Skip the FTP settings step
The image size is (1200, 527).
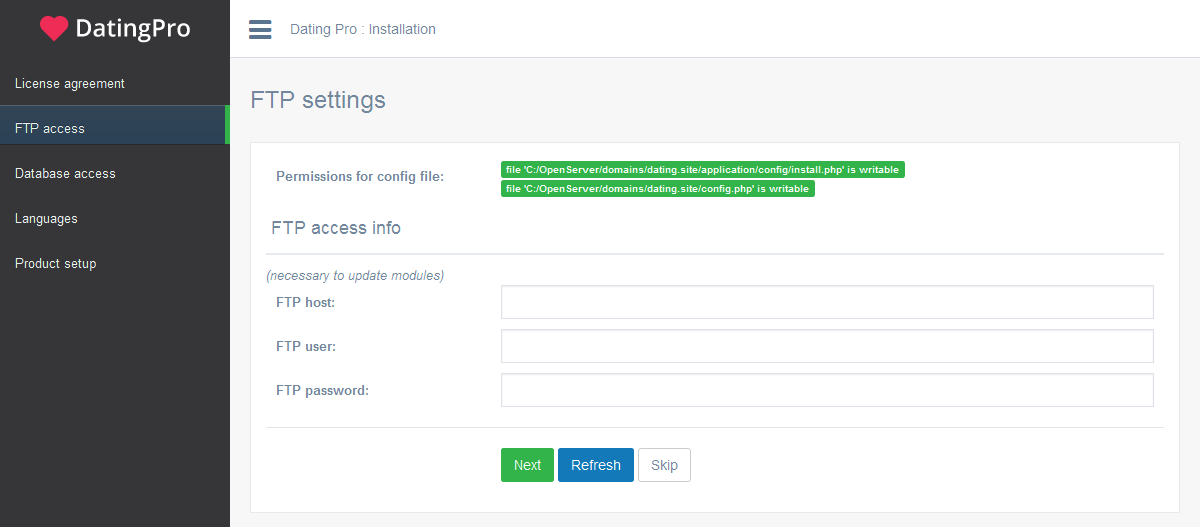[x=664, y=465]
